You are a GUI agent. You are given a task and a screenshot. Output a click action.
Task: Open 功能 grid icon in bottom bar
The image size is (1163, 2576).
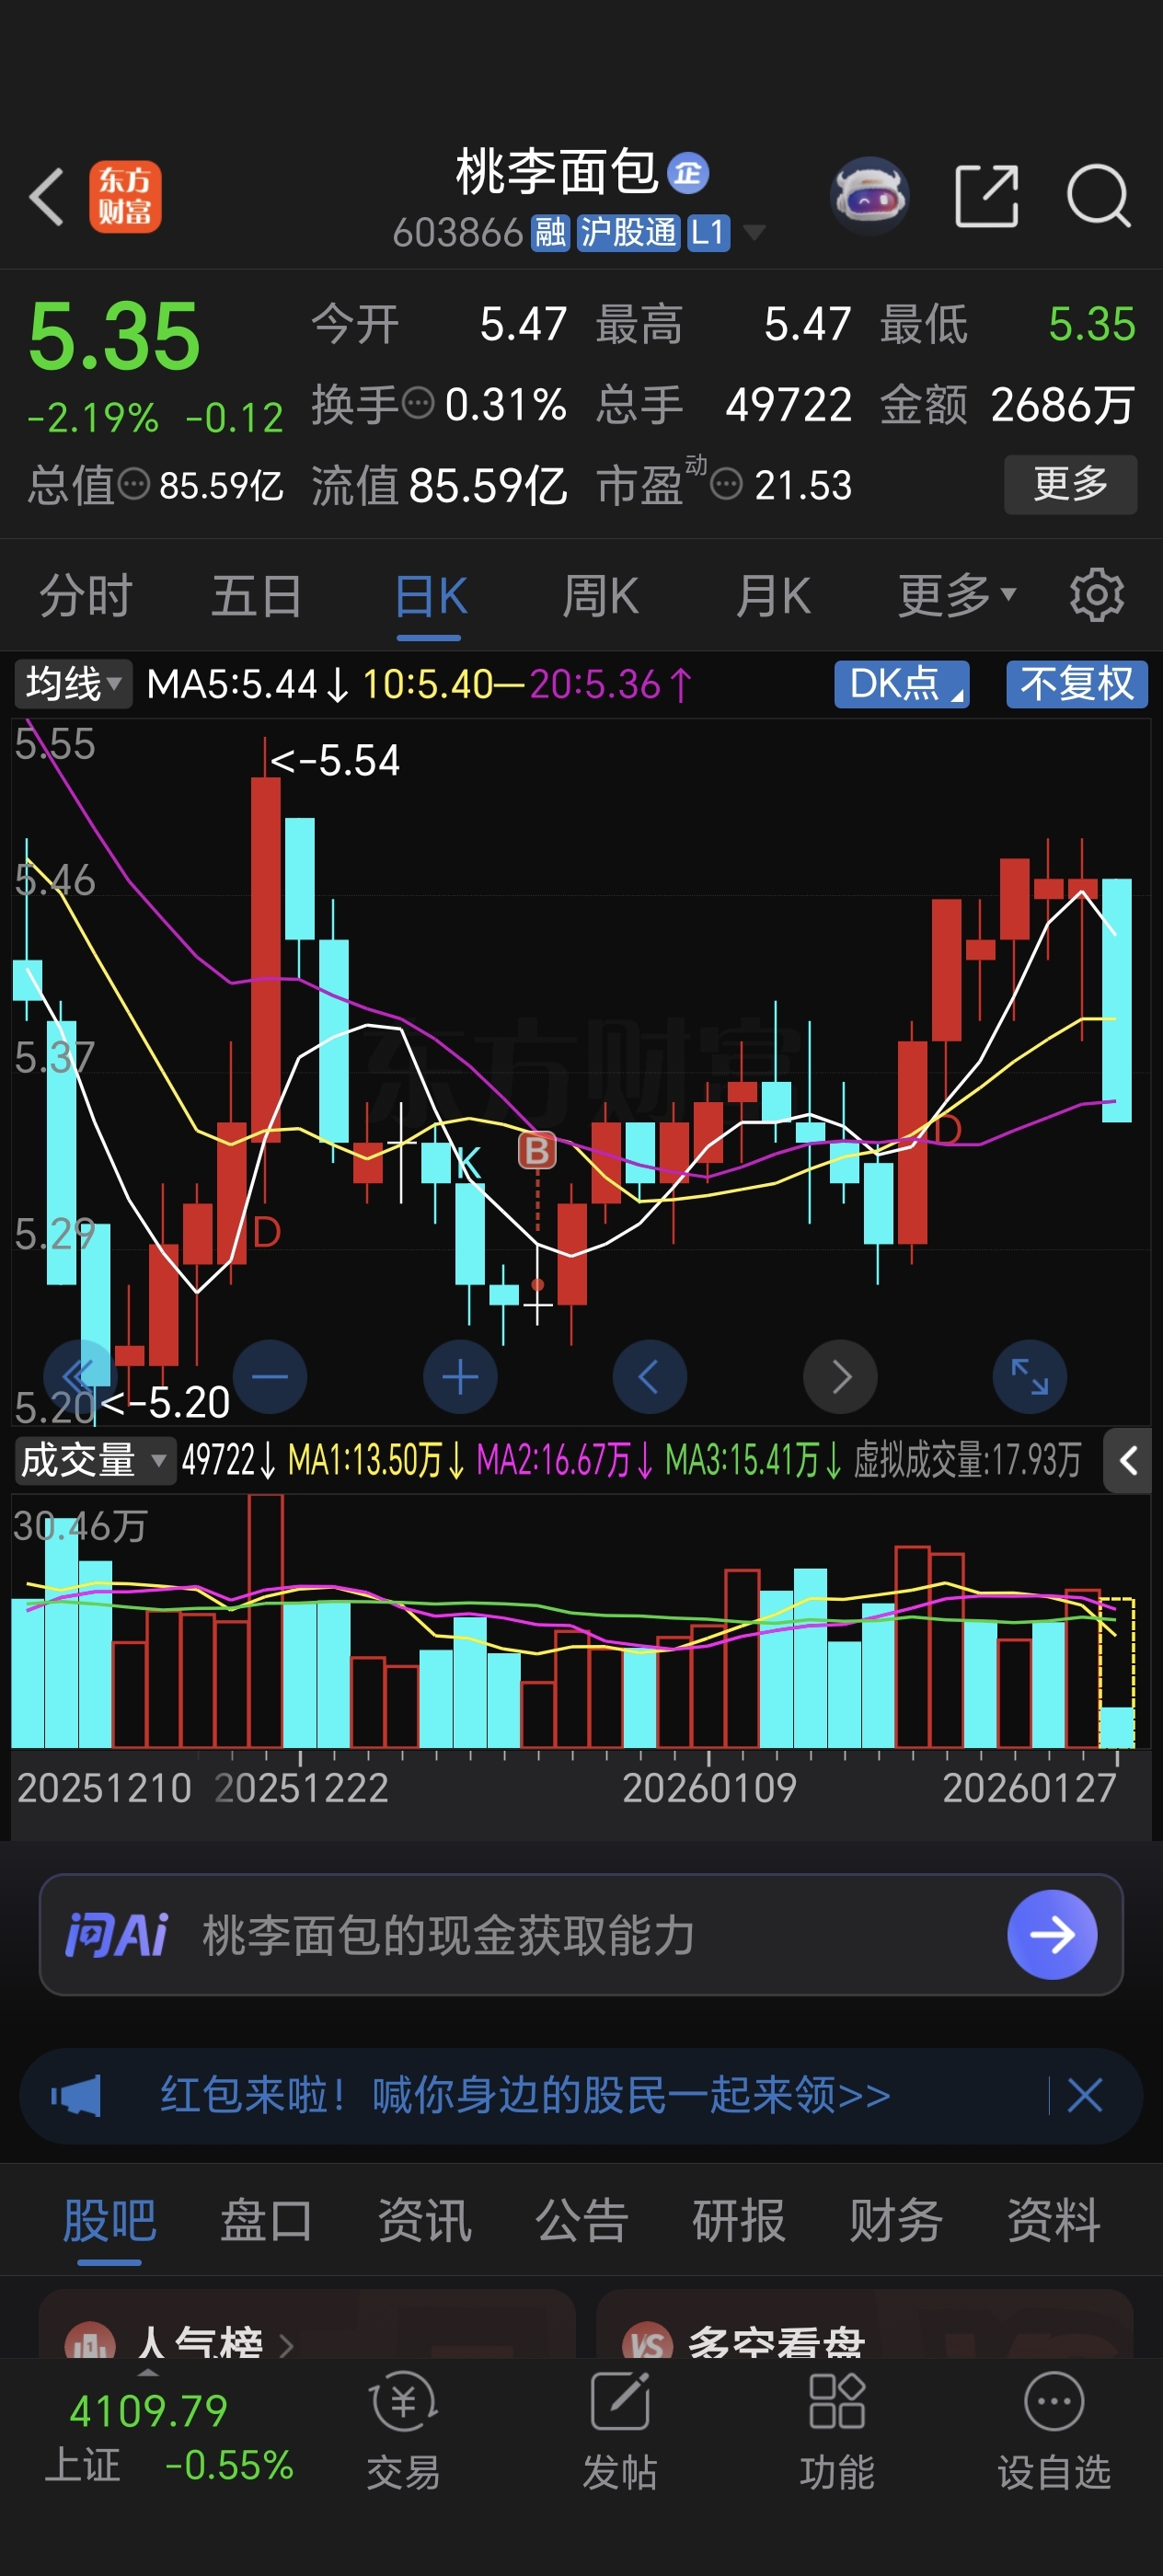pos(837,2431)
